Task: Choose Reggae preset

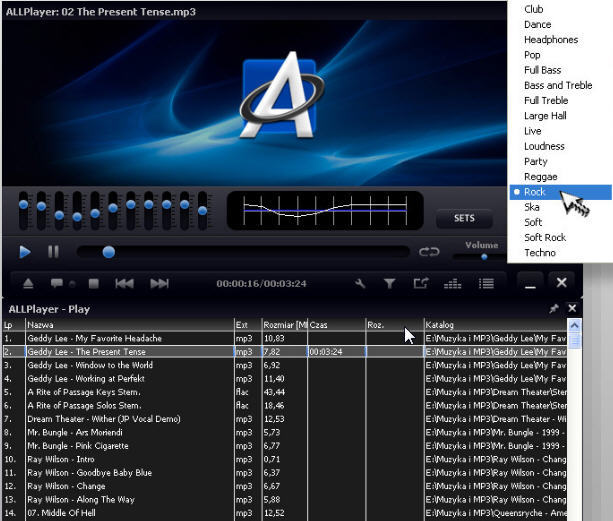Action: pyautogui.click(x=541, y=177)
